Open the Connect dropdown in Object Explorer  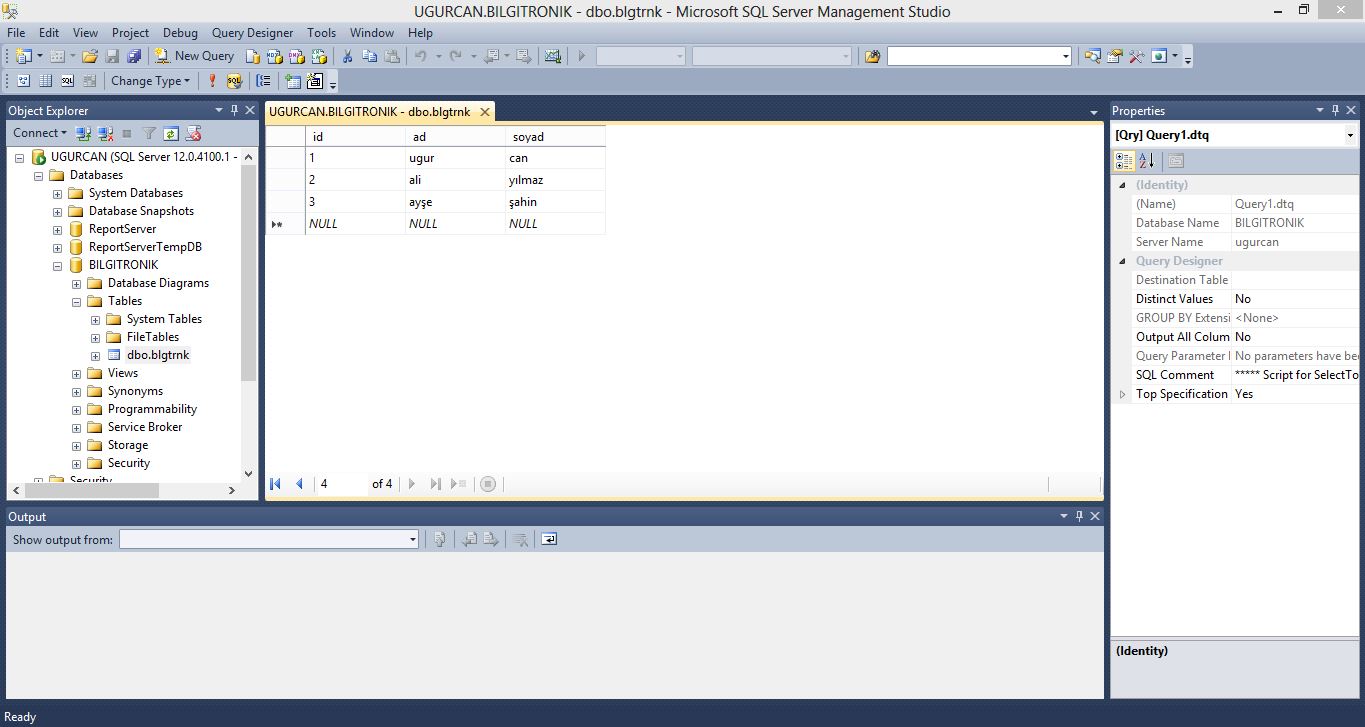40,133
